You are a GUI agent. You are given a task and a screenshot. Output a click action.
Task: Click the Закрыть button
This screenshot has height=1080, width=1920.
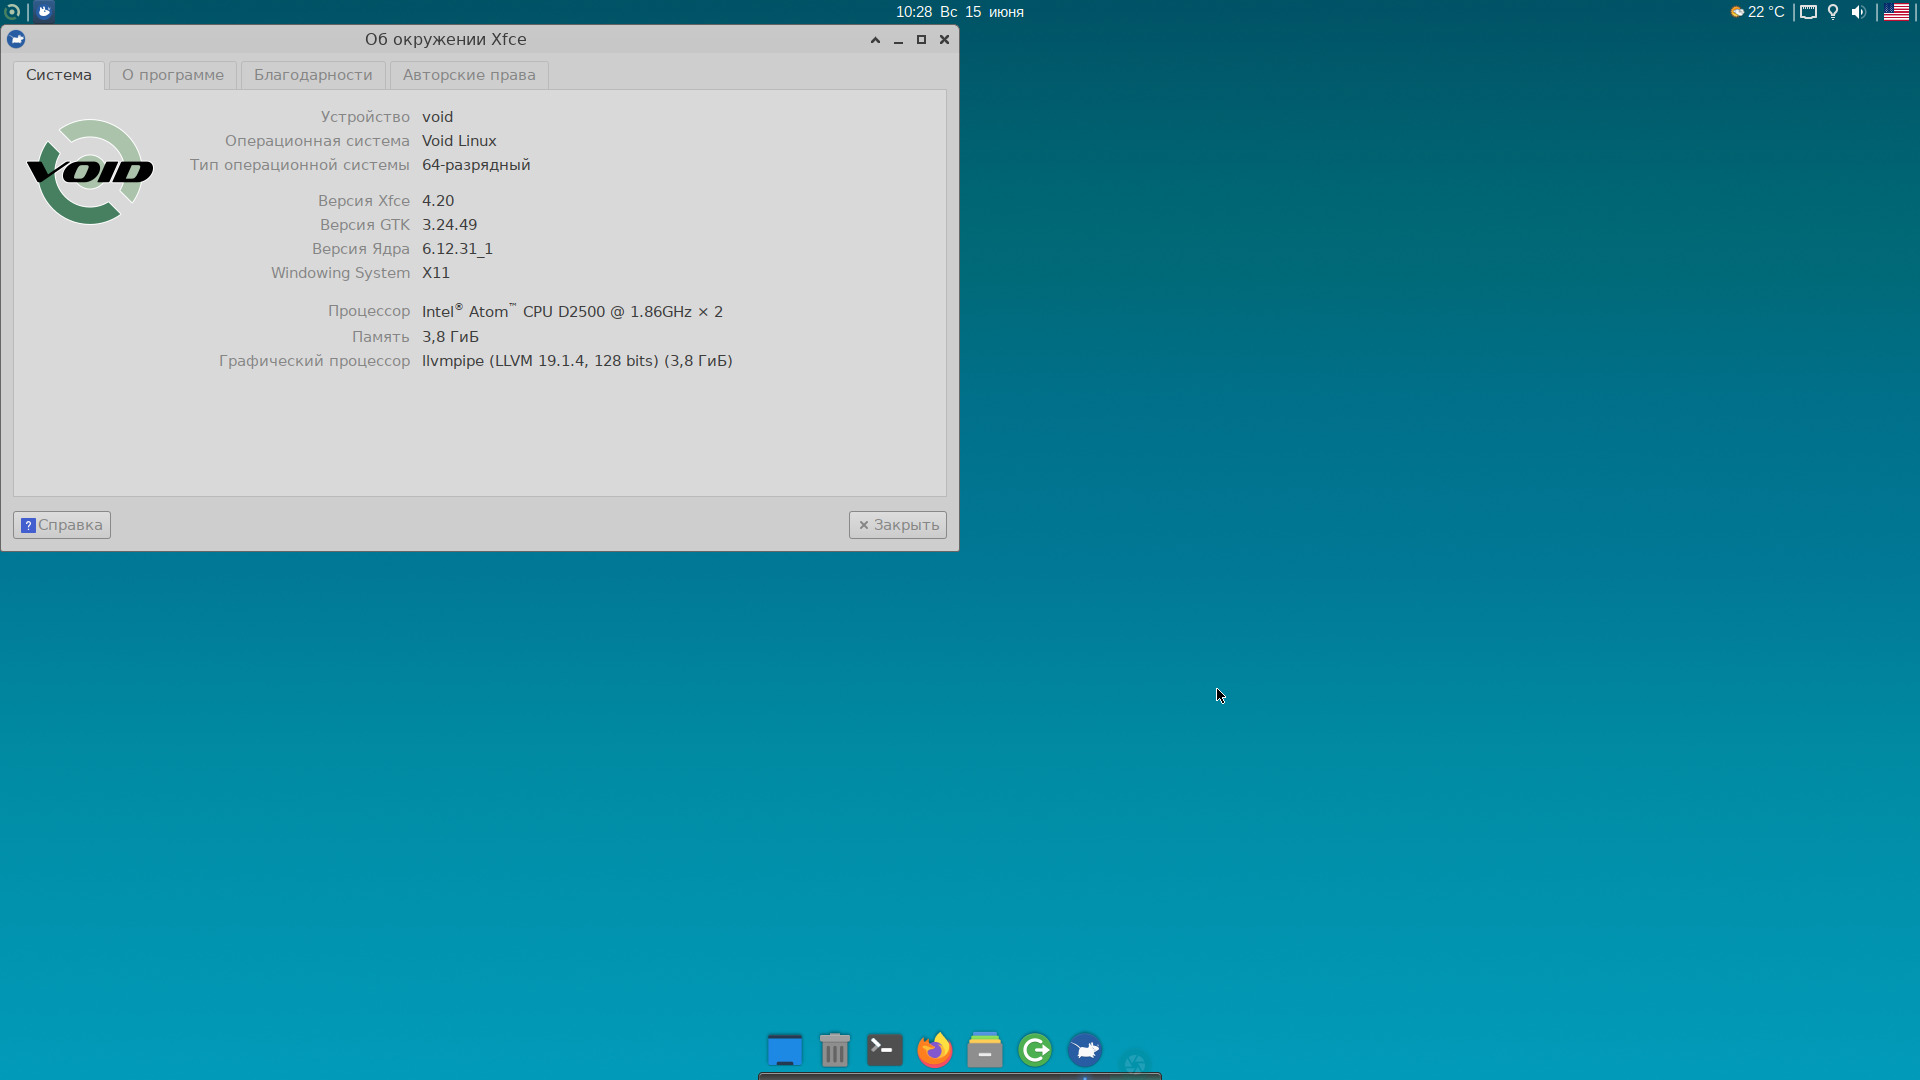tap(898, 525)
